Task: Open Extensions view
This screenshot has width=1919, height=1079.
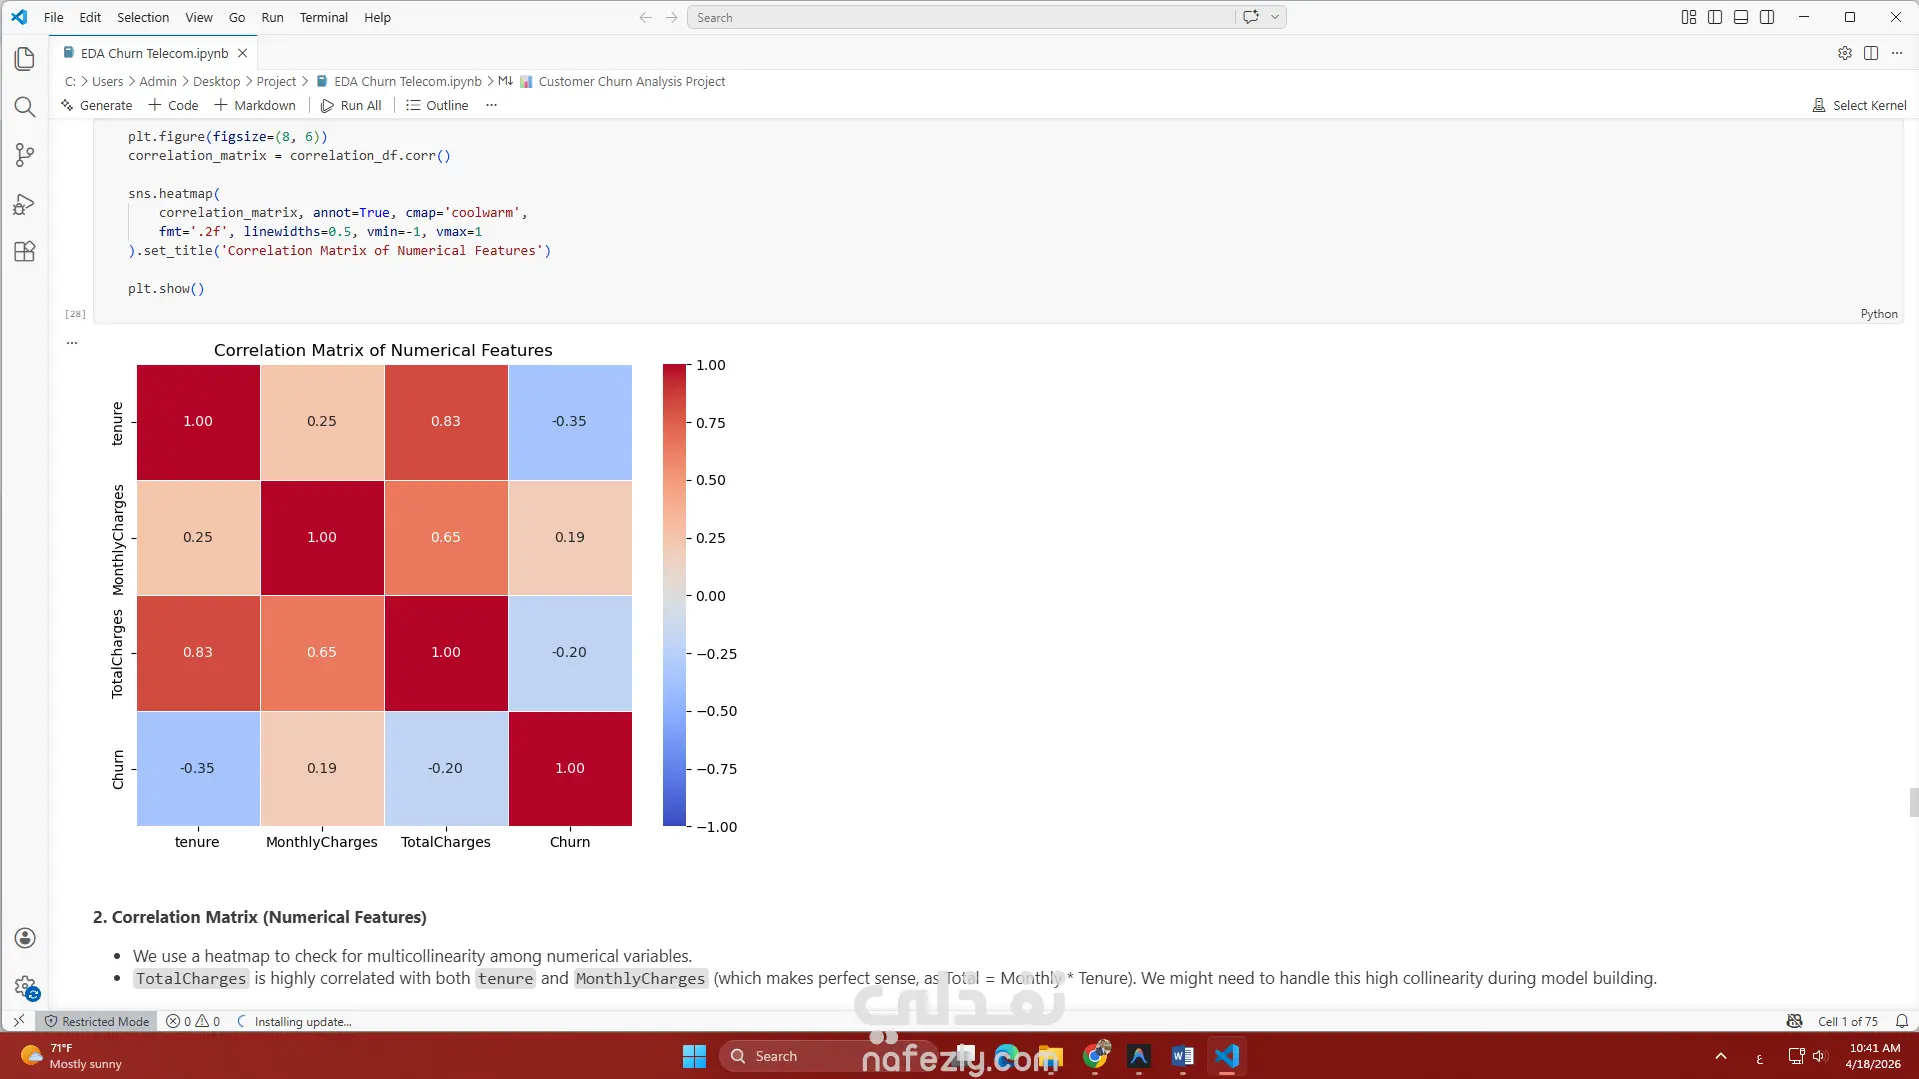Action: pyautogui.click(x=25, y=252)
